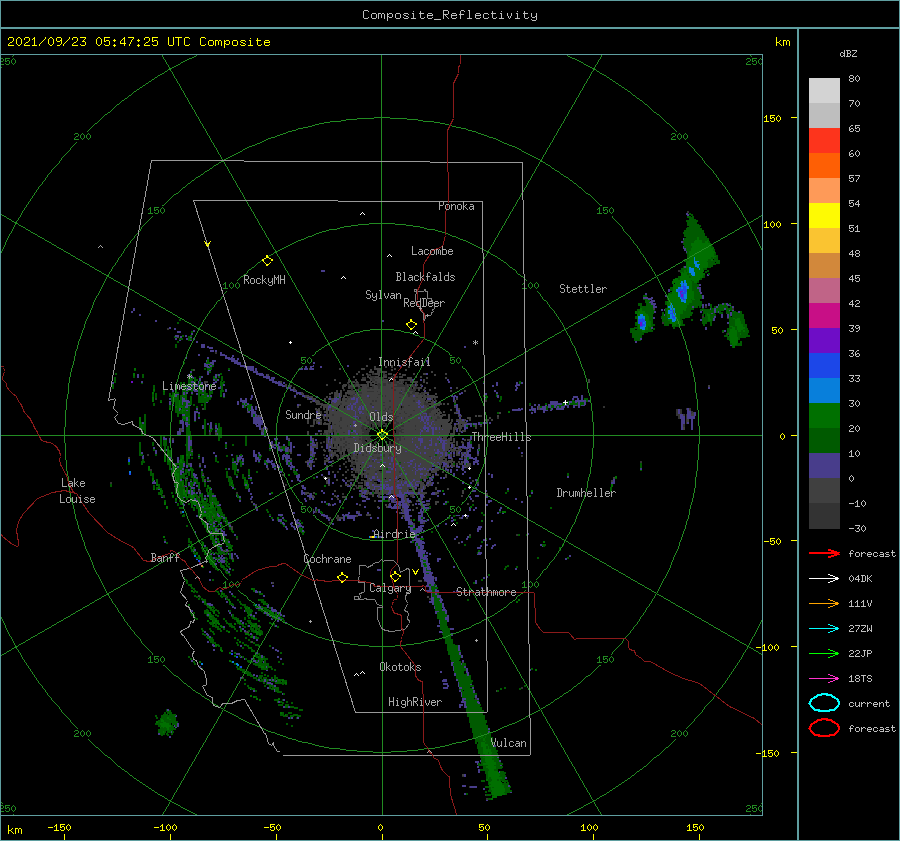
Task: Select the white 04DK arrow symbol
Action: coord(824,579)
